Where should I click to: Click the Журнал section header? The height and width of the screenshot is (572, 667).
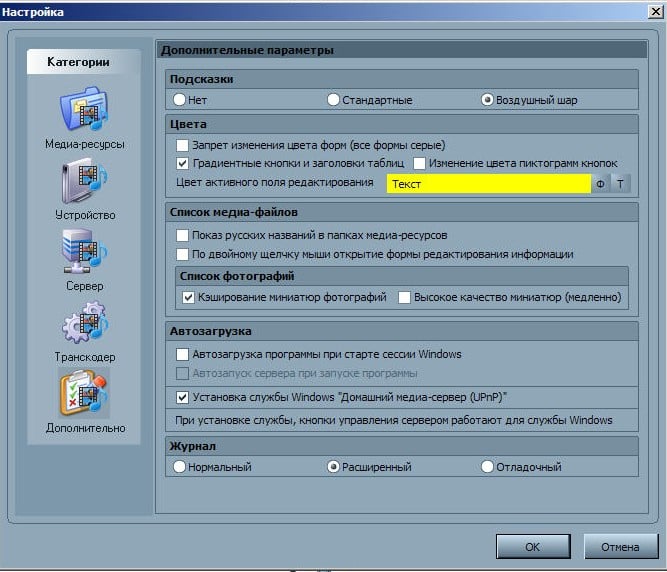402,446
